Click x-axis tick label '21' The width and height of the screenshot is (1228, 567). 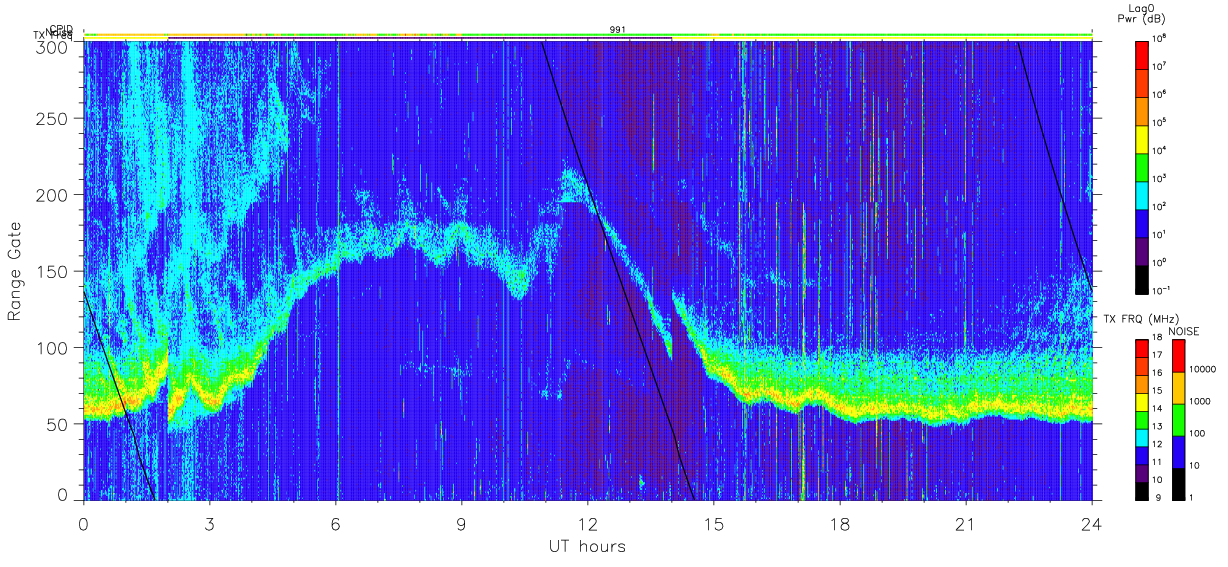[x=966, y=524]
